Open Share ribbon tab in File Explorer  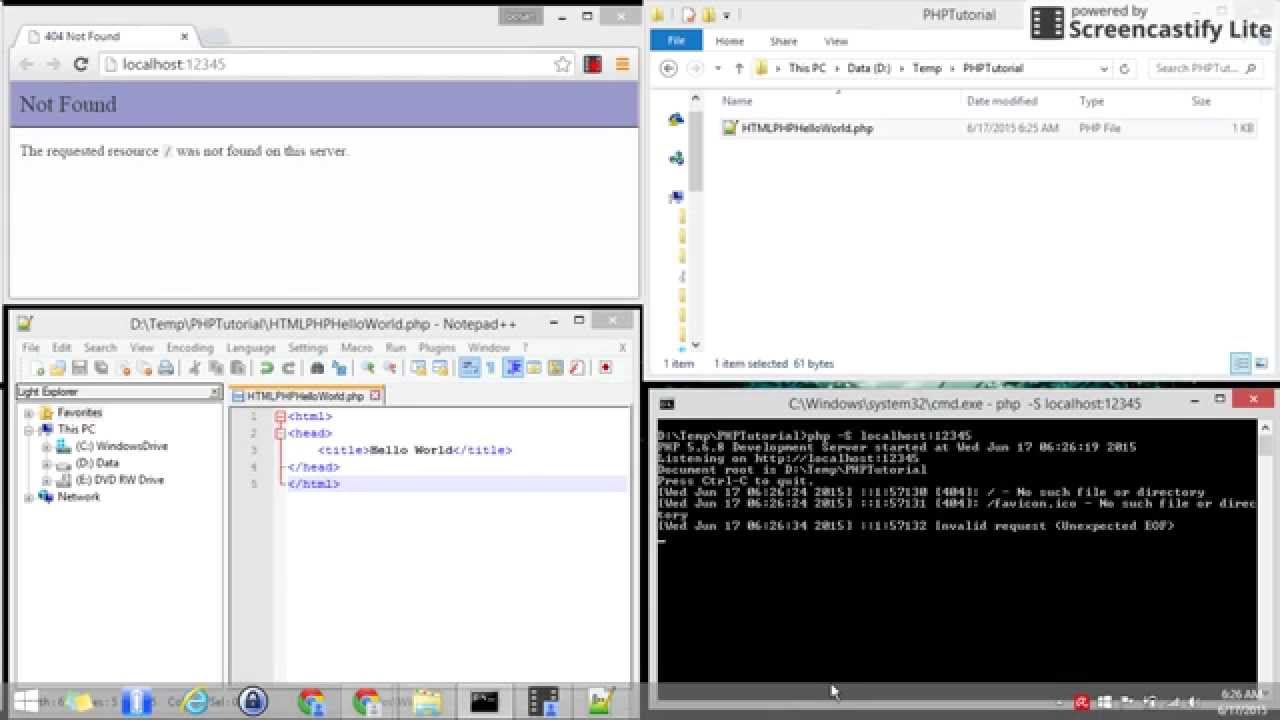click(x=783, y=41)
